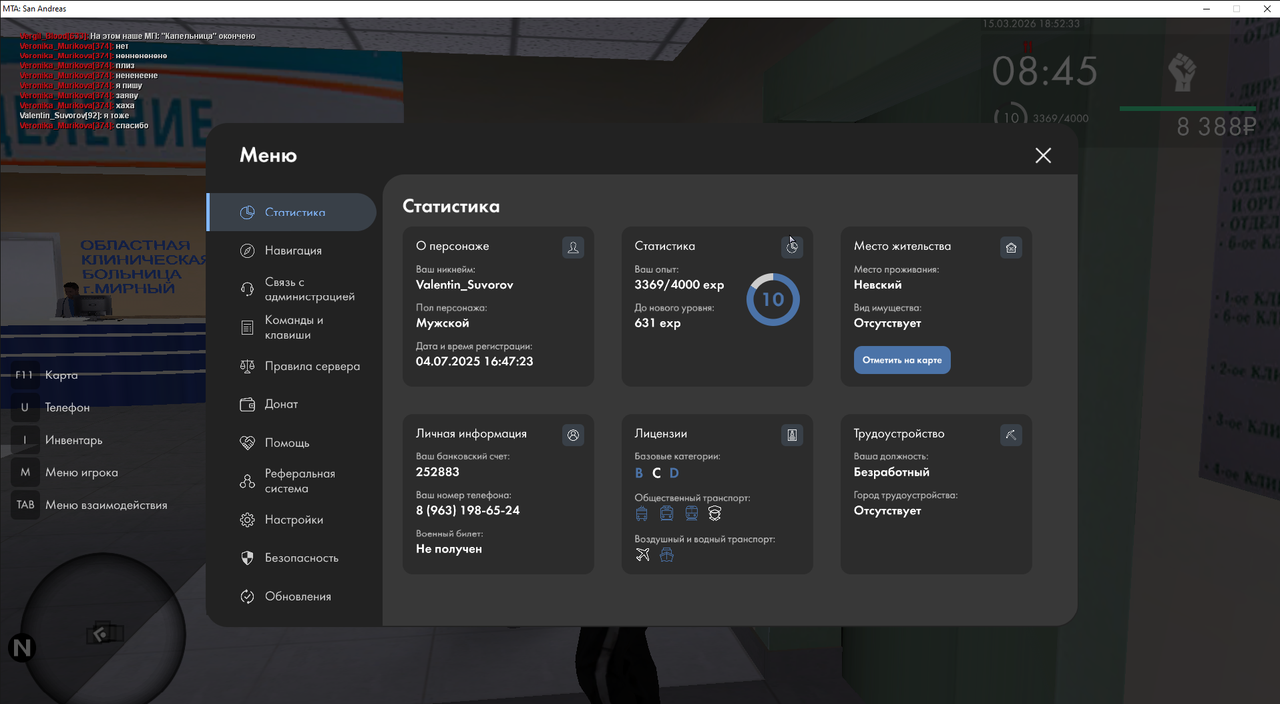Open the Навигация menu section

tap(292, 250)
